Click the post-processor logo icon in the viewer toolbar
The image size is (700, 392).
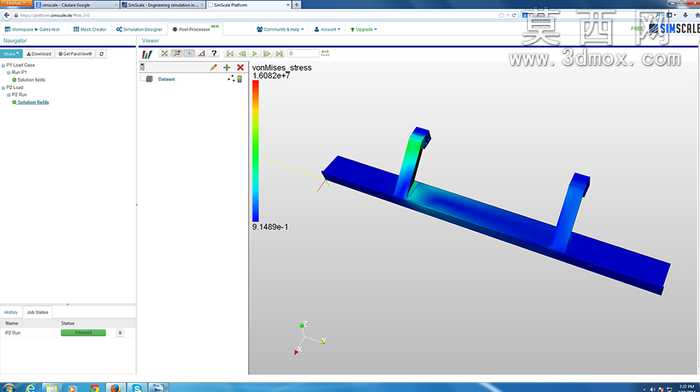tap(147, 54)
